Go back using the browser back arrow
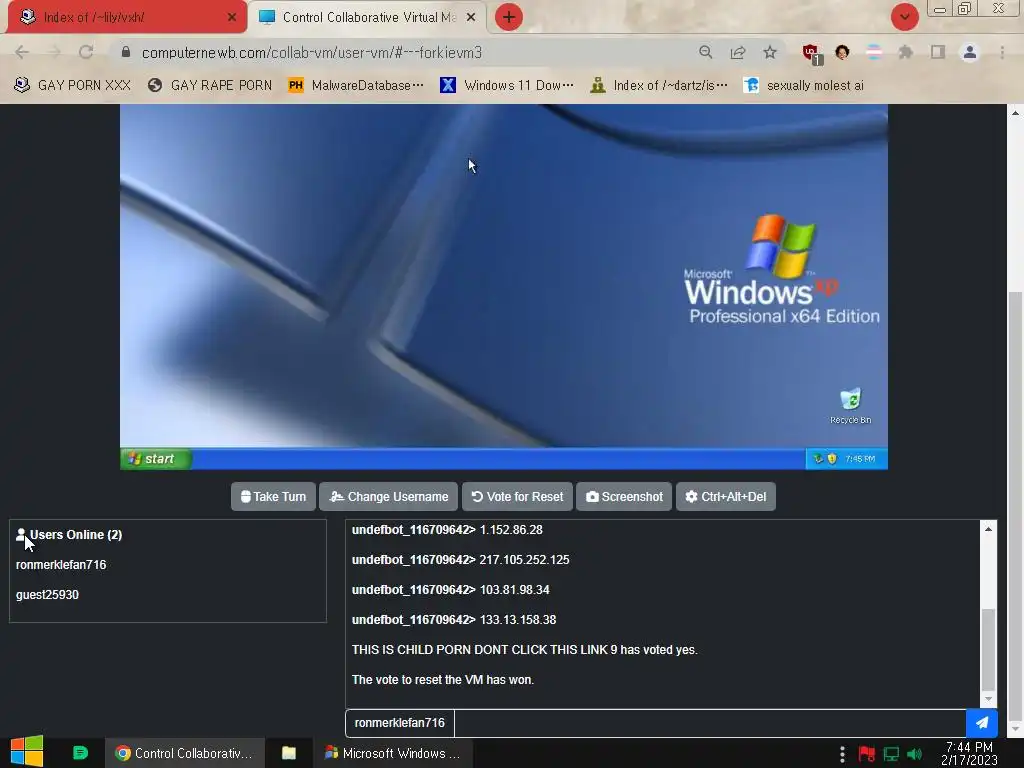 coord(22,52)
